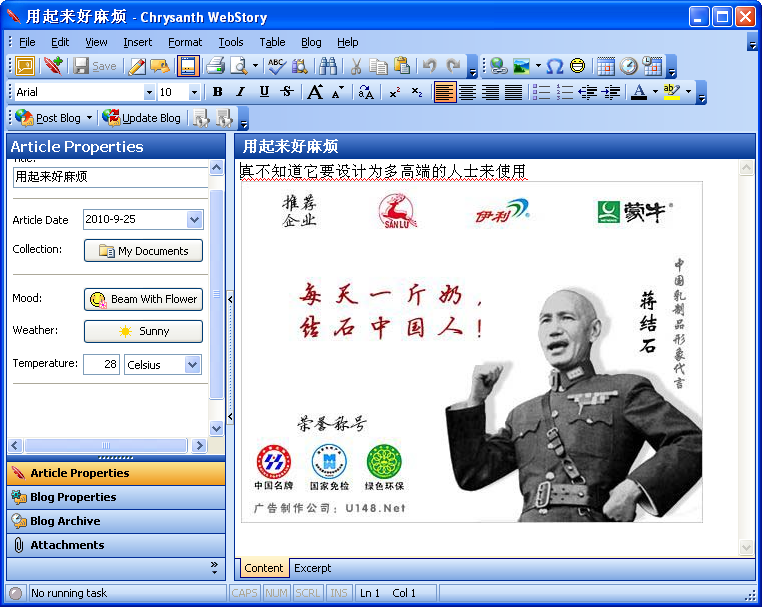The image size is (762, 607).
Task: Toggle bold formatting
Action: point(218,92)
